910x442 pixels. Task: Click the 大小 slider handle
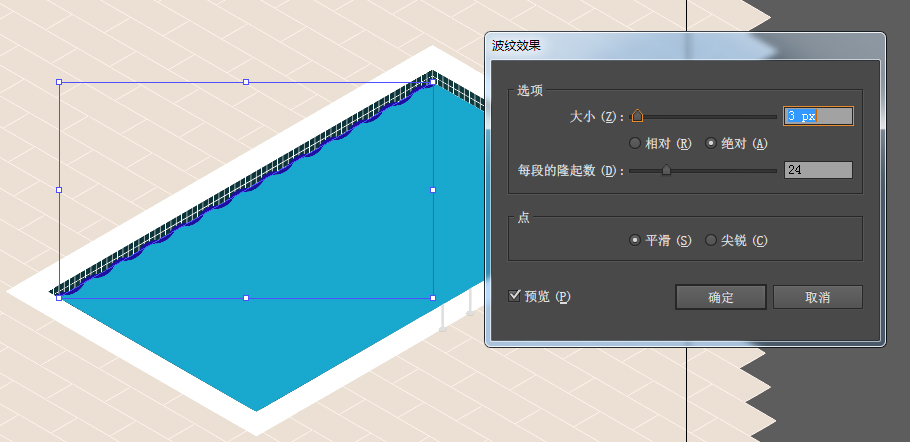tap(637, 116)
